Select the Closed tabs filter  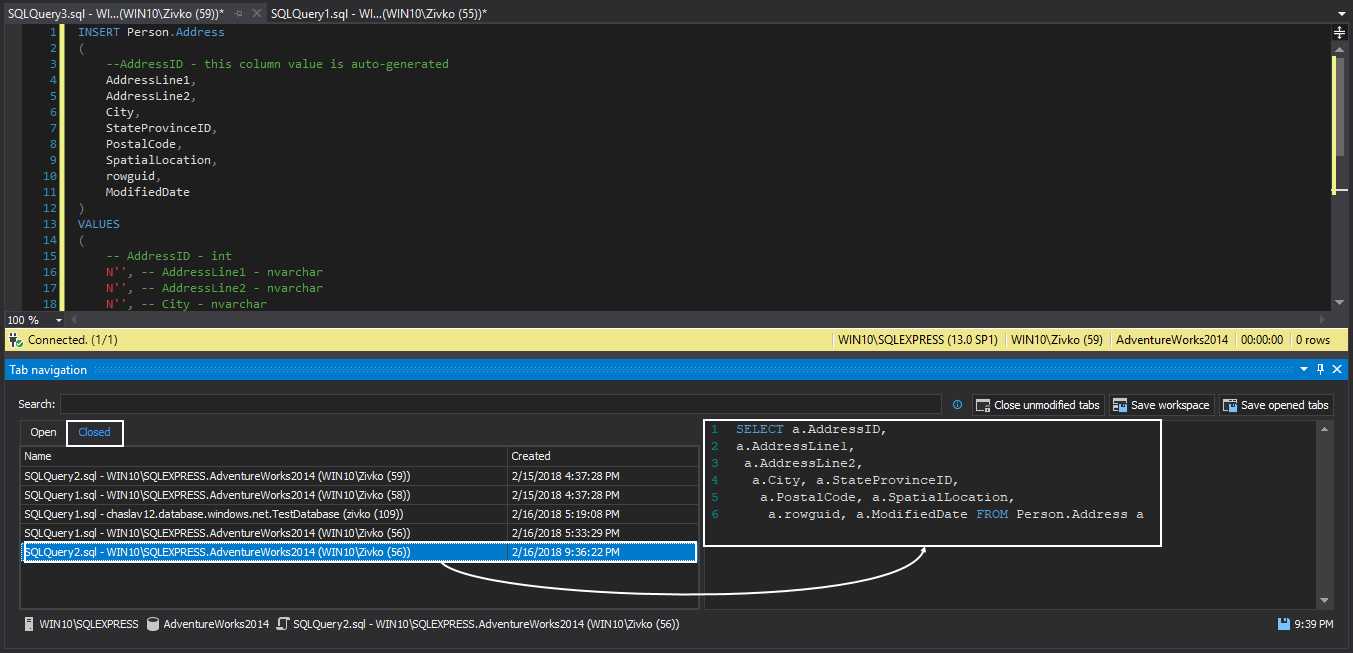(x=94, y=433)
